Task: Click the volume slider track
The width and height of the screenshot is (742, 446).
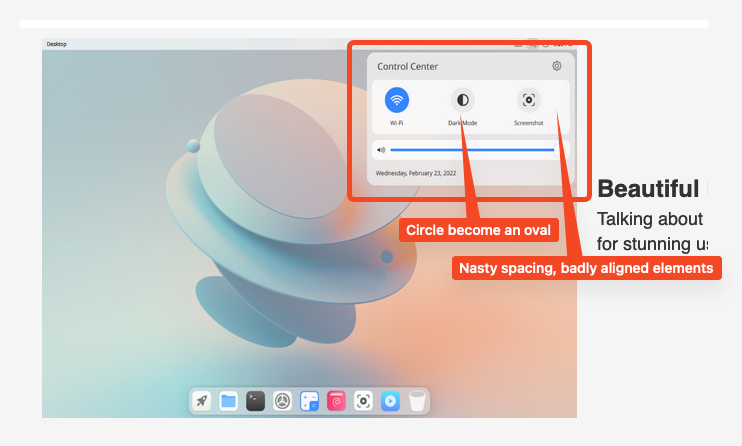Action: click(x=471, y=150)
